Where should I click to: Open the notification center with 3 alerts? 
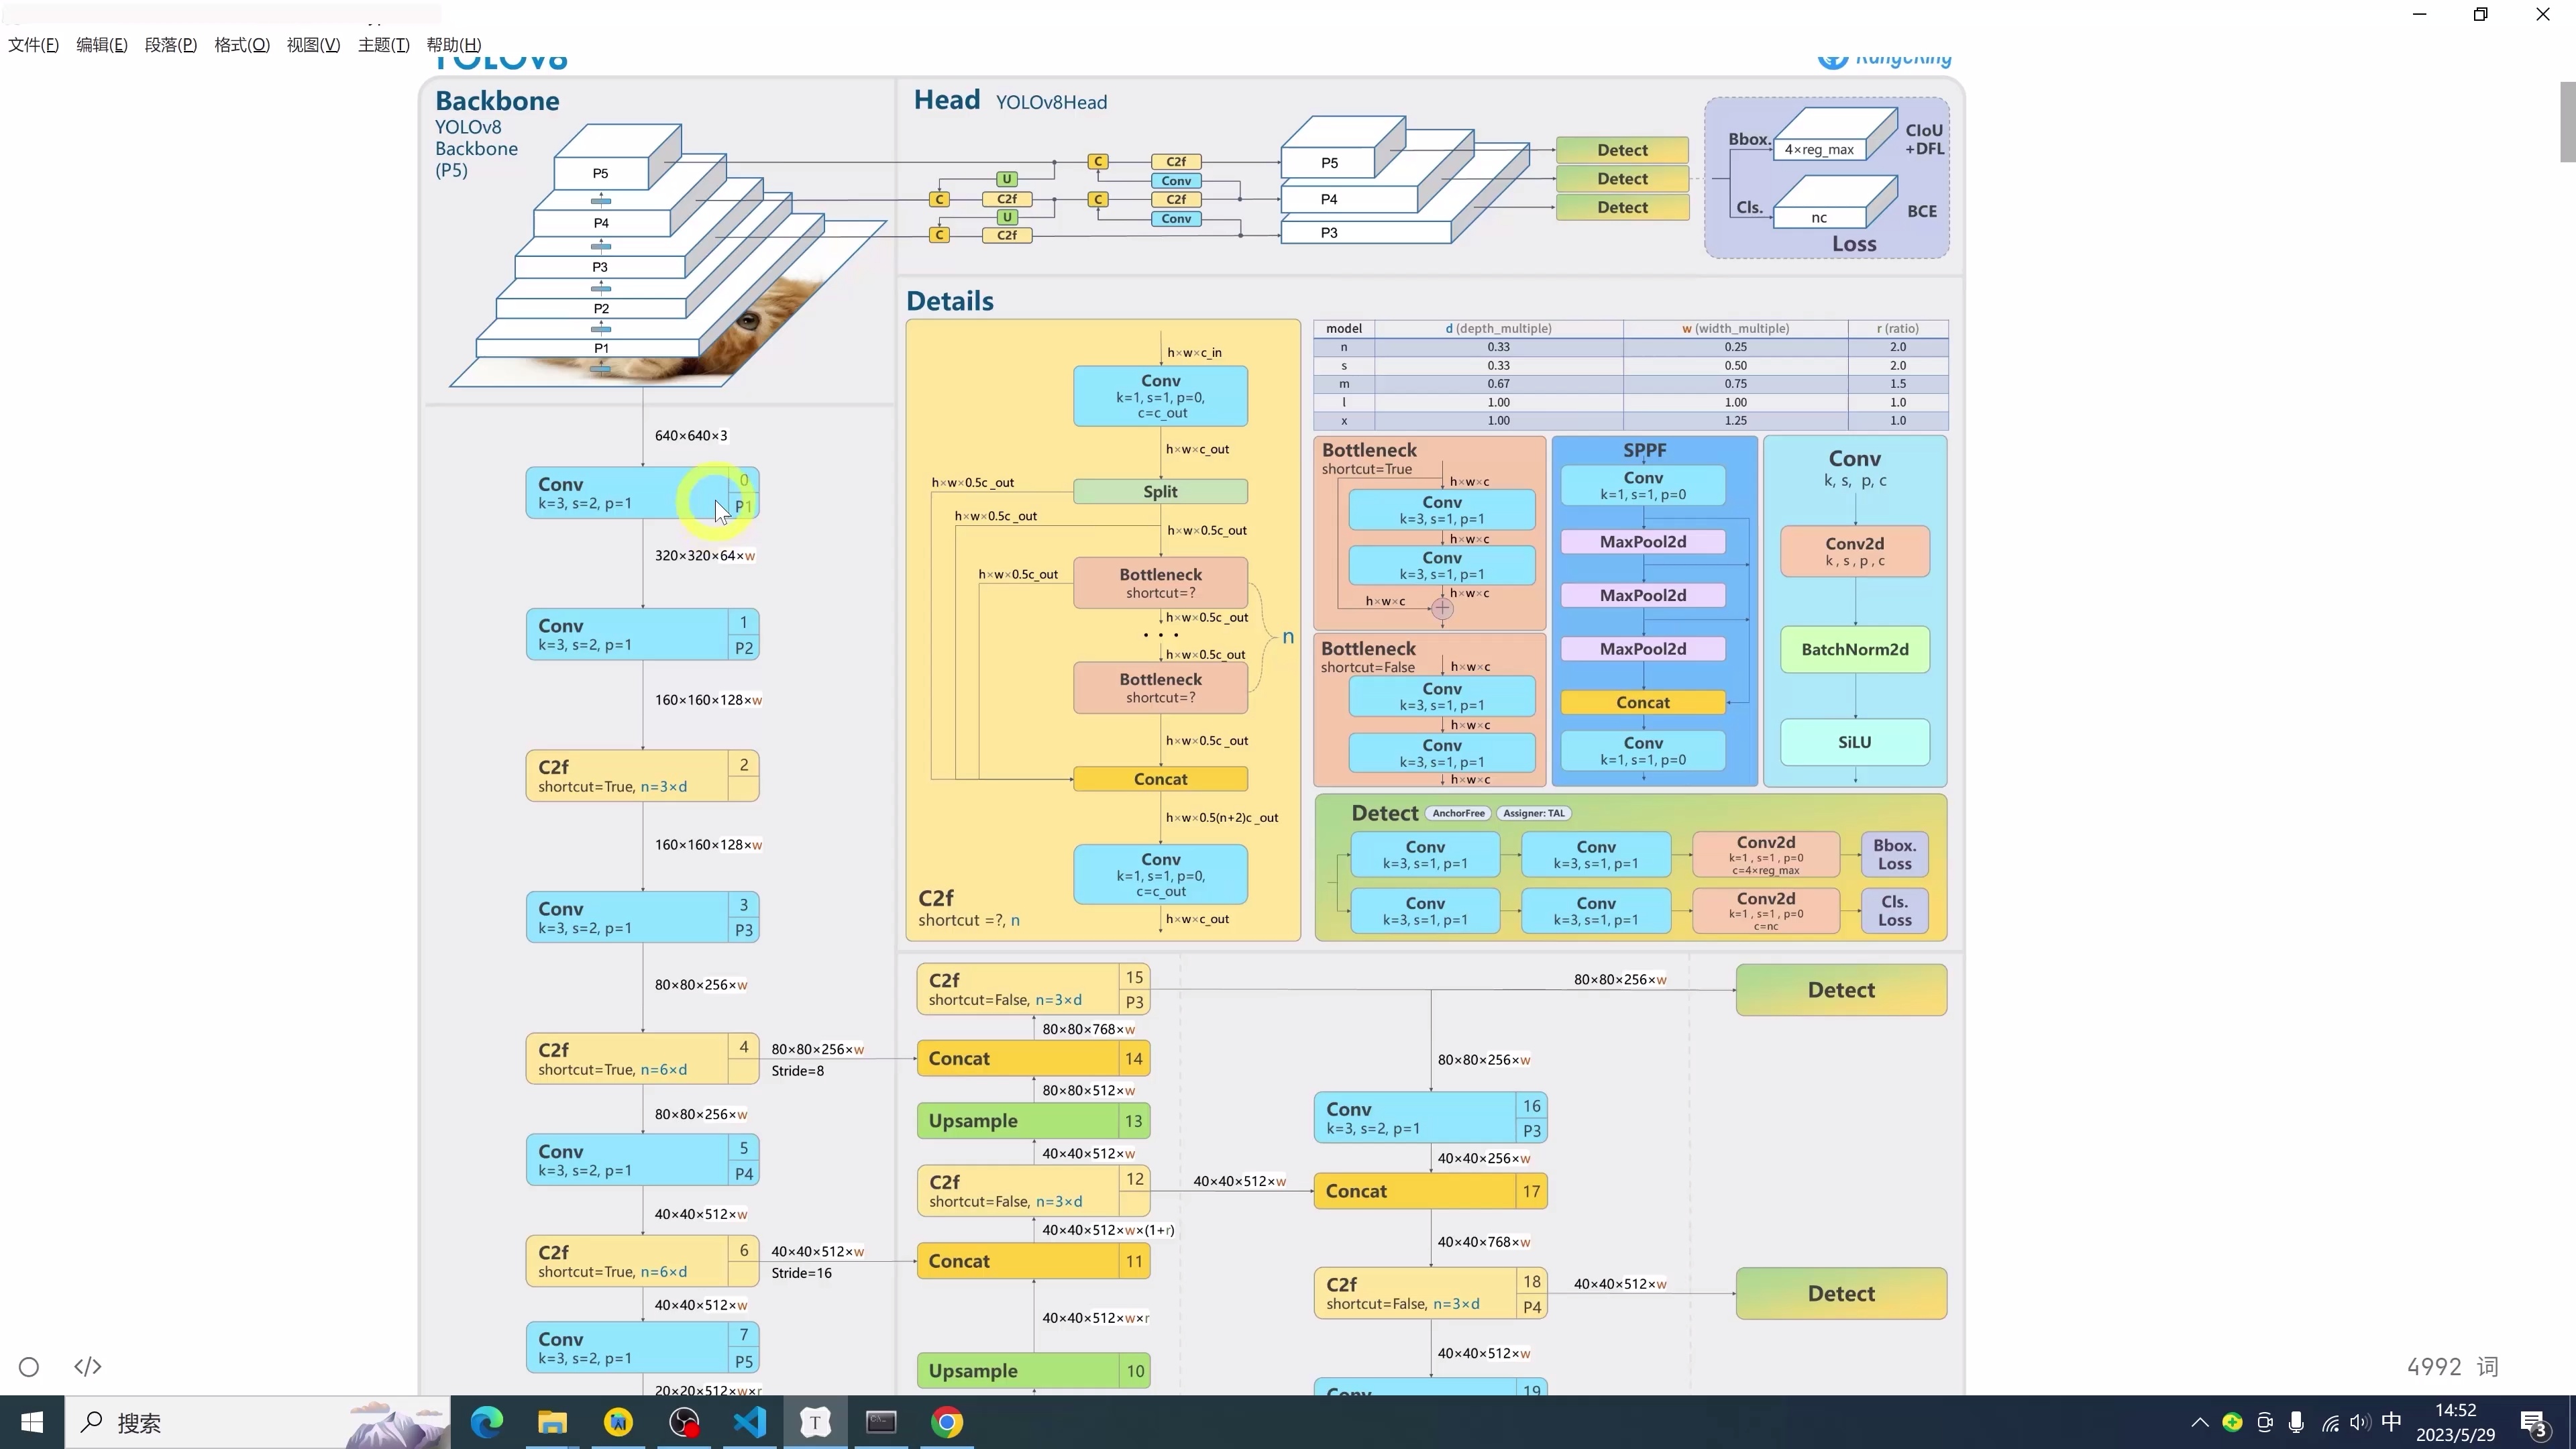[2534, 1422]
